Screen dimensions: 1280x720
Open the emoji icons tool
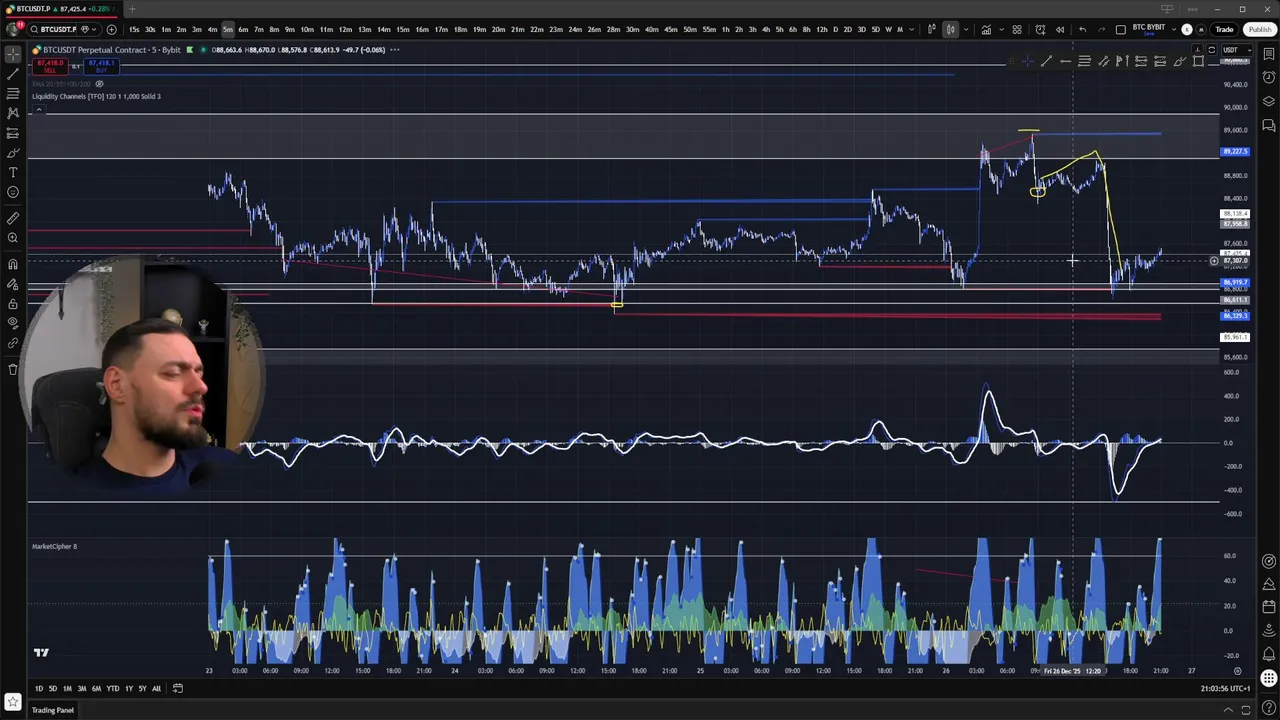[13, 192]
